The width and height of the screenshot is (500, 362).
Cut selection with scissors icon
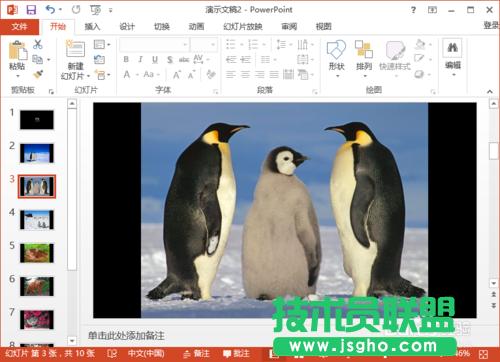click(38, 44)
